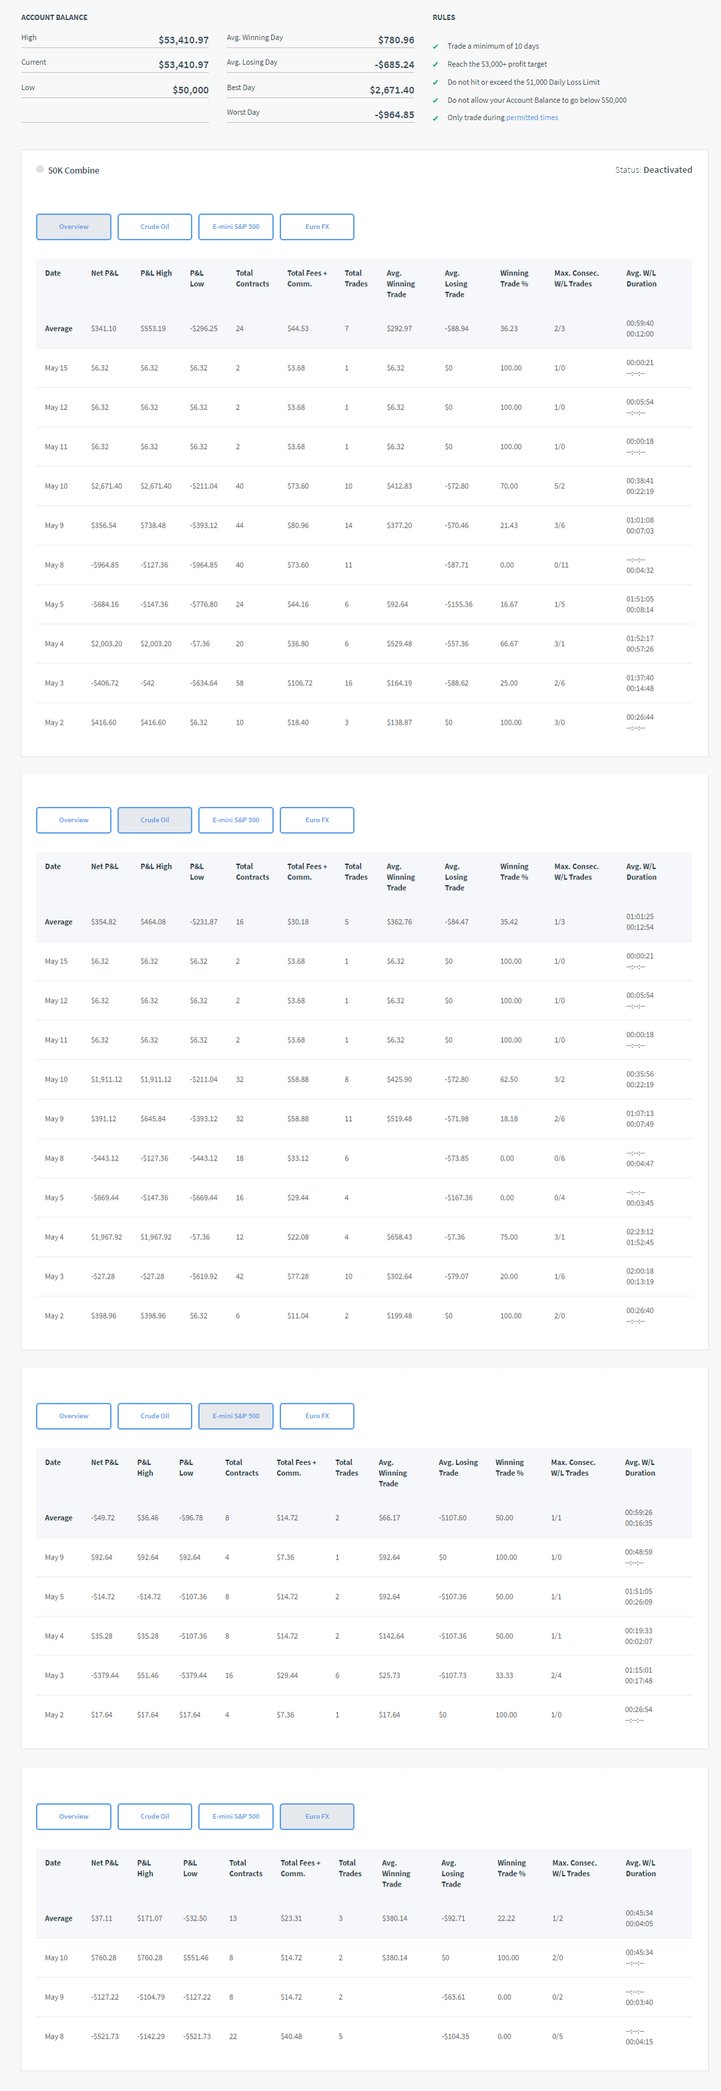Click the Current account balance value

[183, 65]
